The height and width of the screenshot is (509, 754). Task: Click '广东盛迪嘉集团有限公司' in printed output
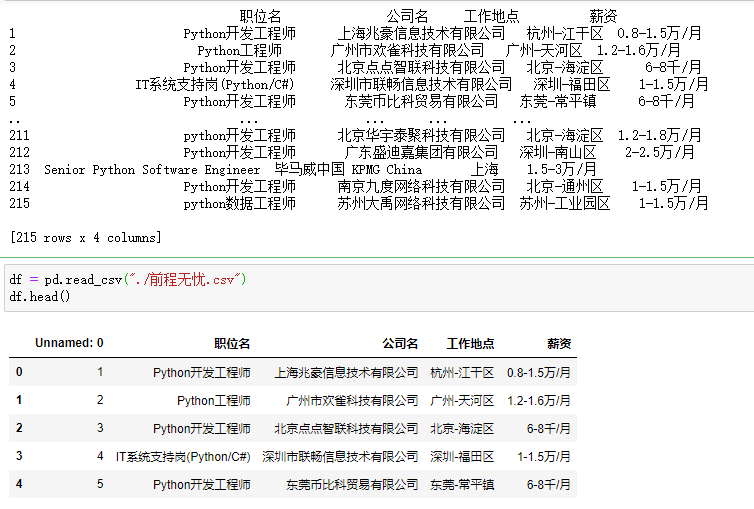421,152
